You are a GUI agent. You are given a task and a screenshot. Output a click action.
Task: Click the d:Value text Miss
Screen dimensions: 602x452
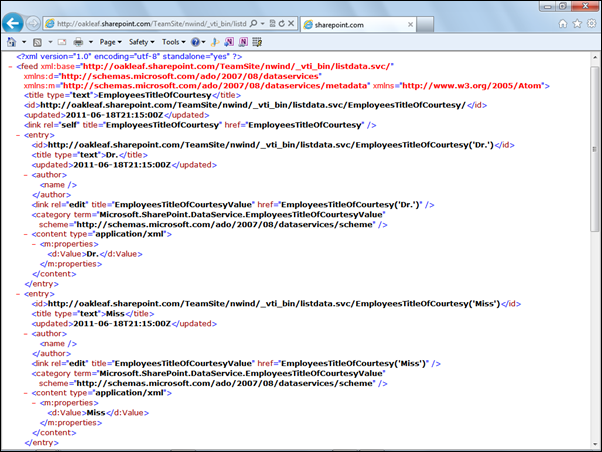click(x=96, y=413)
